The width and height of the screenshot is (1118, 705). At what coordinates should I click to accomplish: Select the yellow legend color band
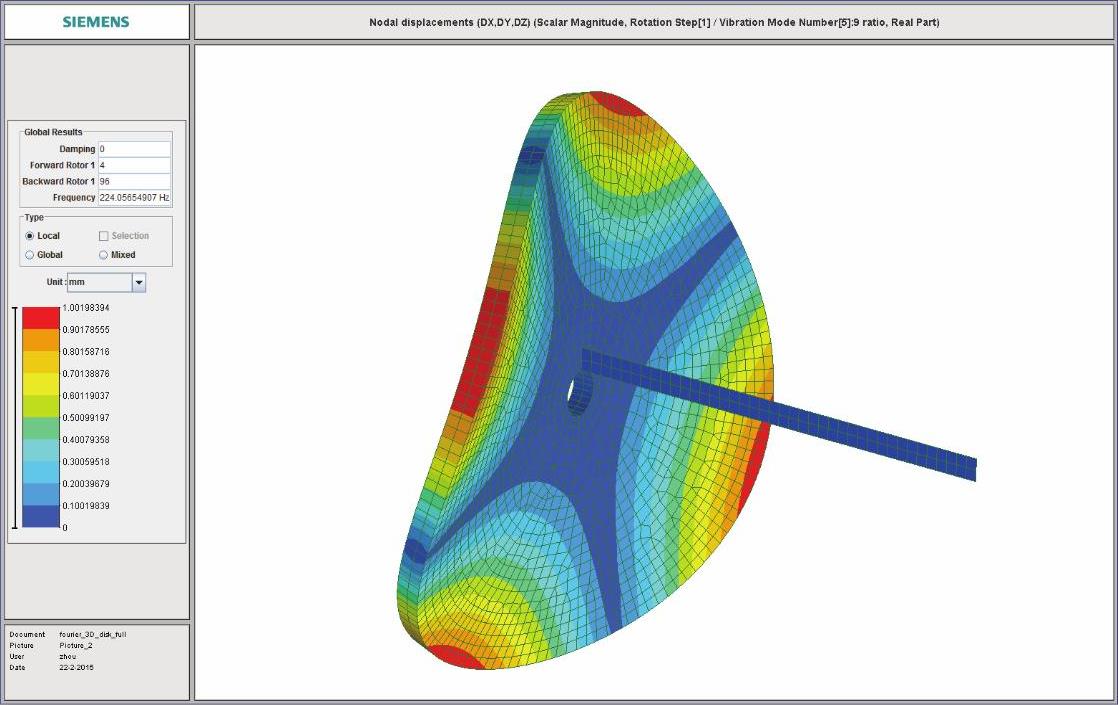point(42,384)
